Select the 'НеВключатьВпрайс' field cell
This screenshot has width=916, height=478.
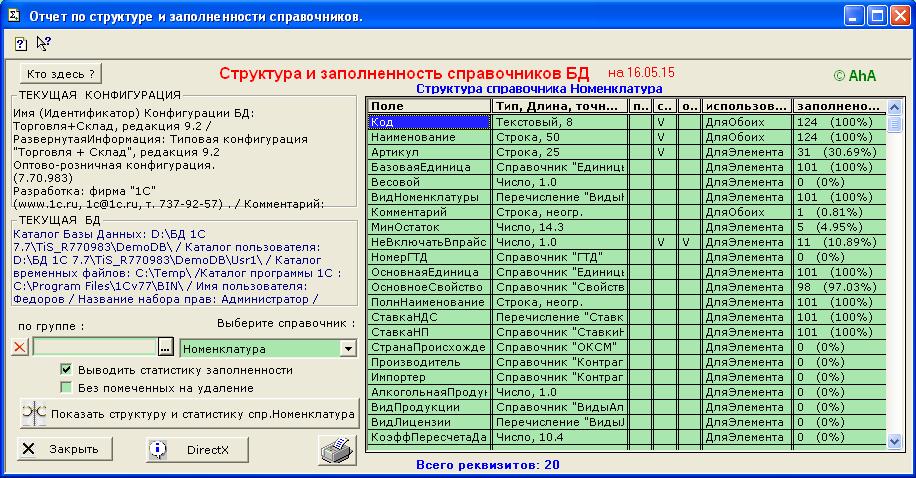pyautogui.click(x=429, y=242)
